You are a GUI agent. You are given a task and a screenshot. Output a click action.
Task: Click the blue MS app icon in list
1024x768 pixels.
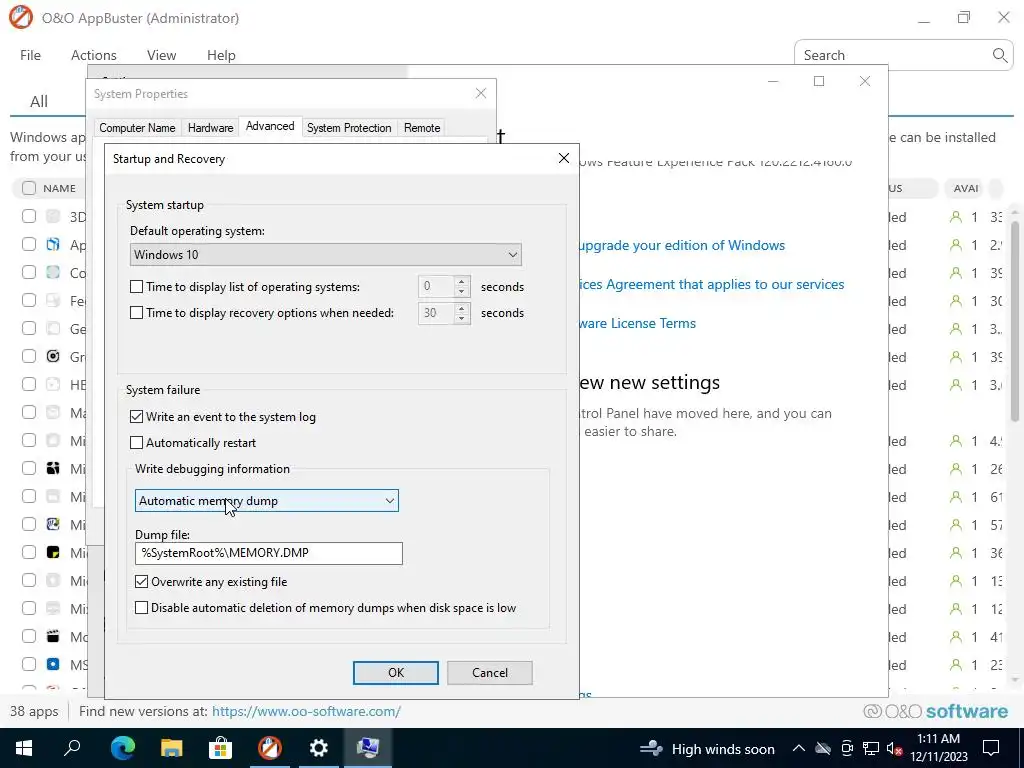coord(54,664)
